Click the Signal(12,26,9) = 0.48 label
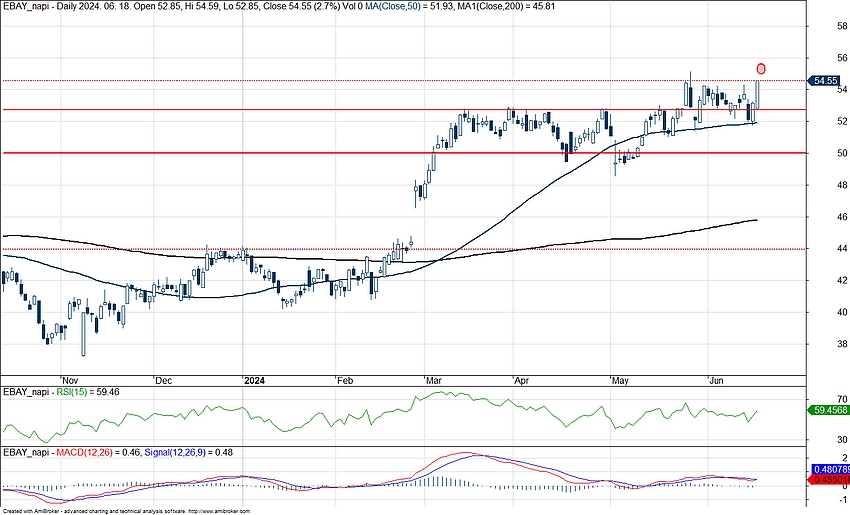 tap(188, 452)
